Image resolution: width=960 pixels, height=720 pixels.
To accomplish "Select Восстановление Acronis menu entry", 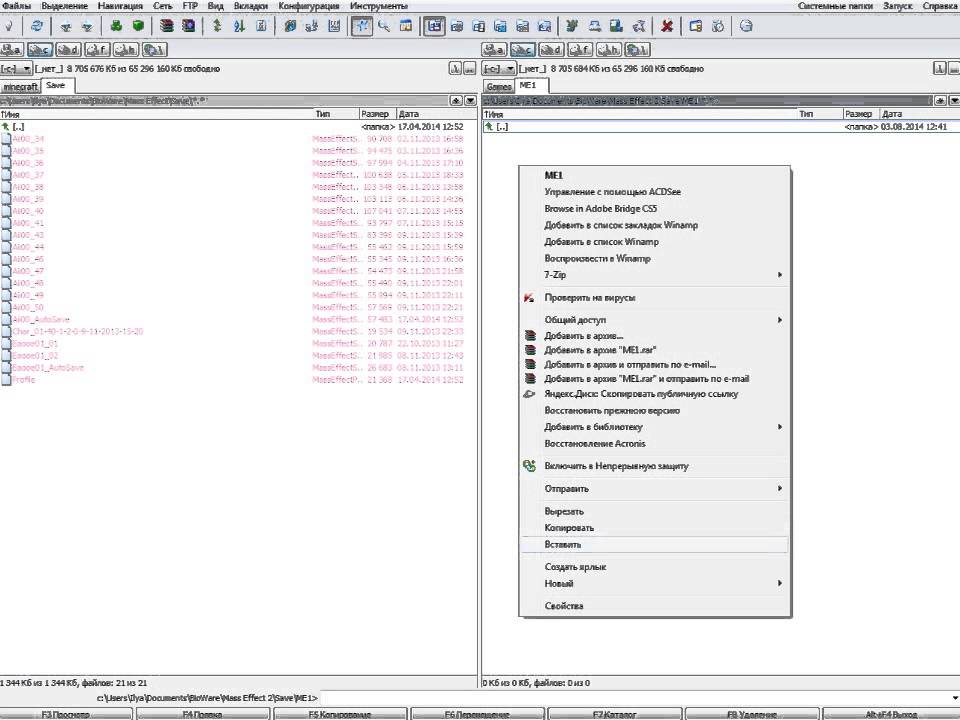I will pos(655,443).
